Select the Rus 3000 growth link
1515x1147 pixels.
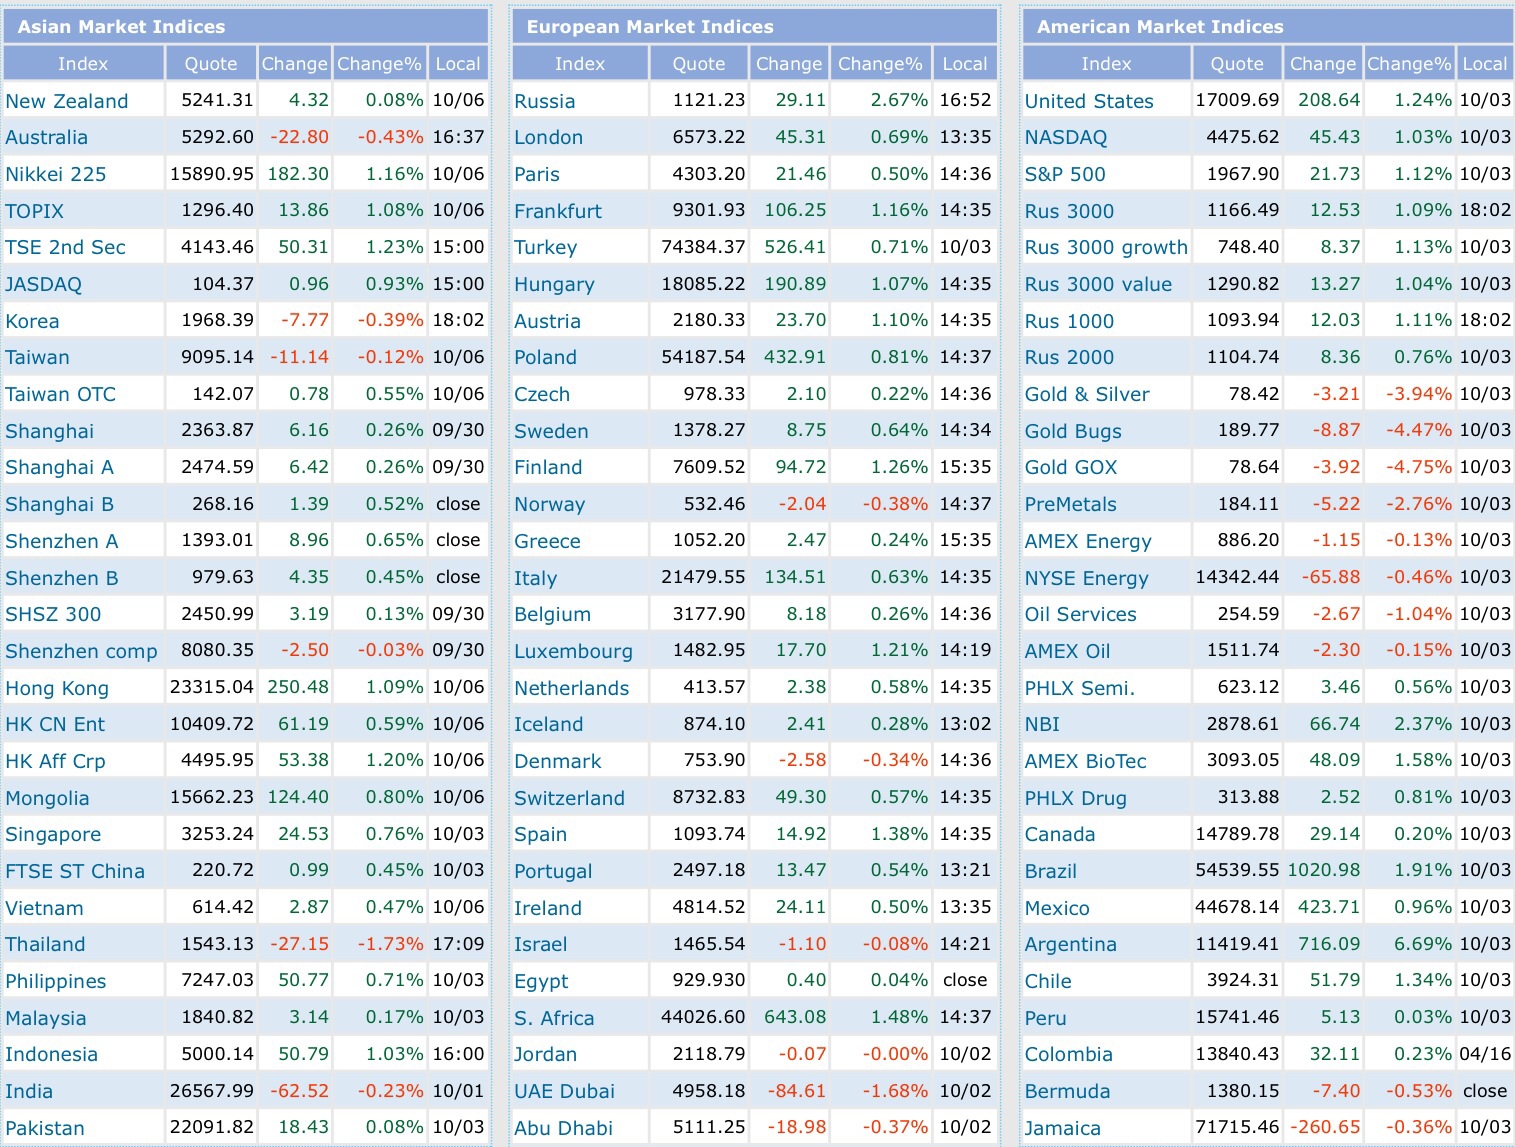pos(1106,248)
